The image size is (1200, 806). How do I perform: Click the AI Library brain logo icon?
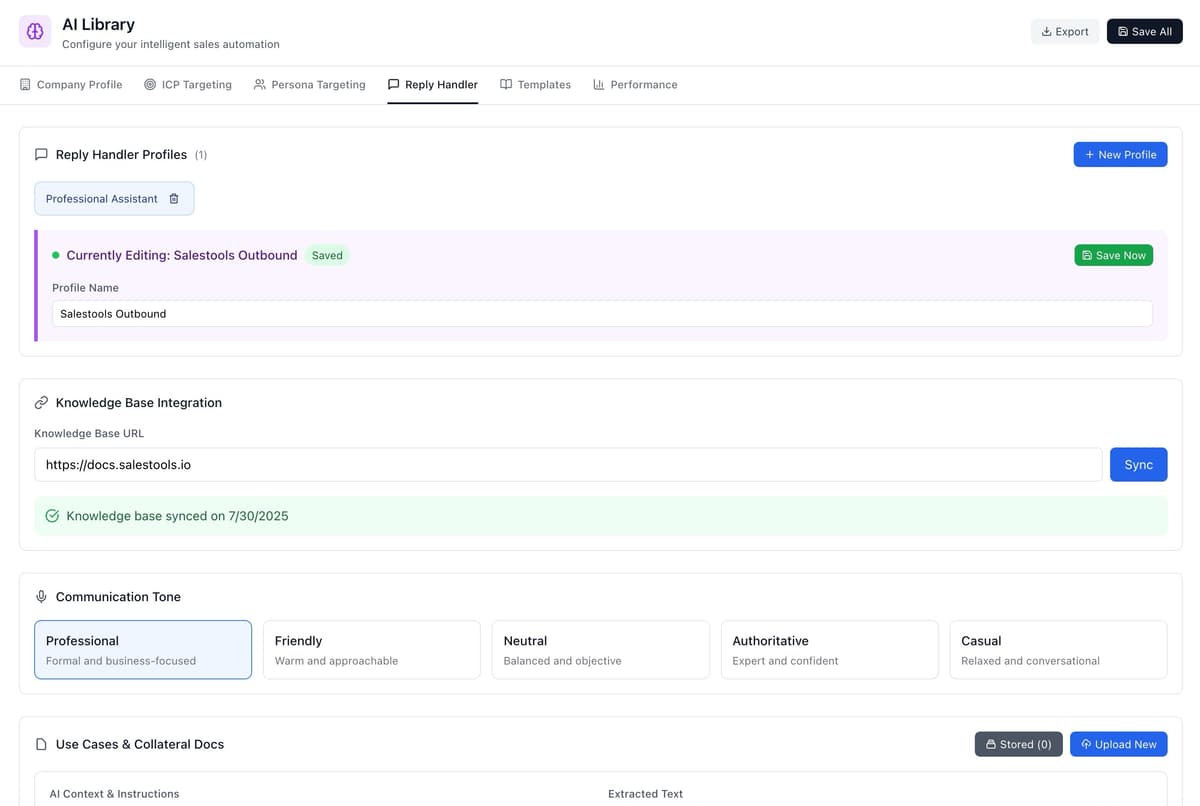point(34,31)
